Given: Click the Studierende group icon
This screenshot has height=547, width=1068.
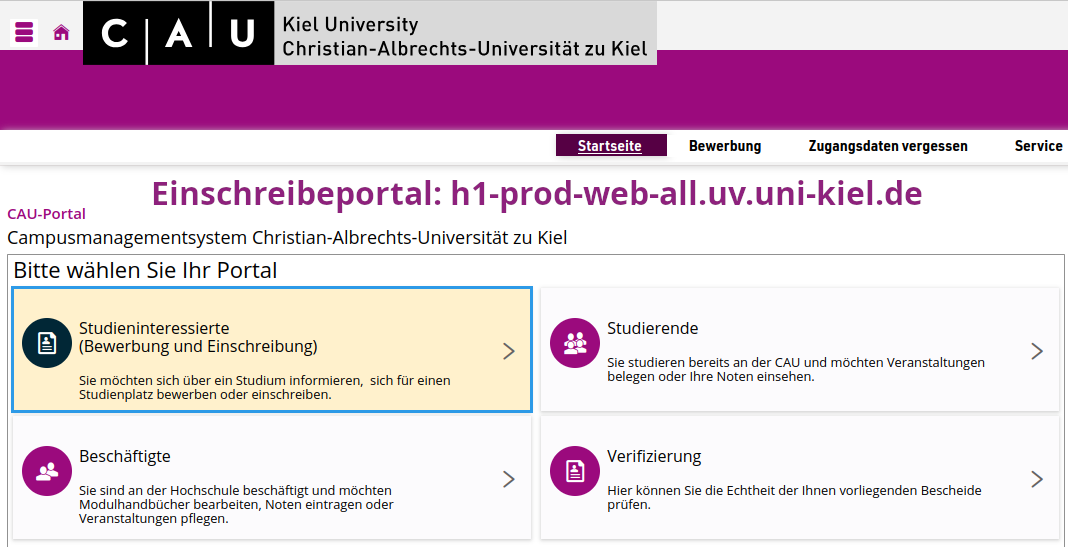Looking at the screenshot, I should (575, 343).
